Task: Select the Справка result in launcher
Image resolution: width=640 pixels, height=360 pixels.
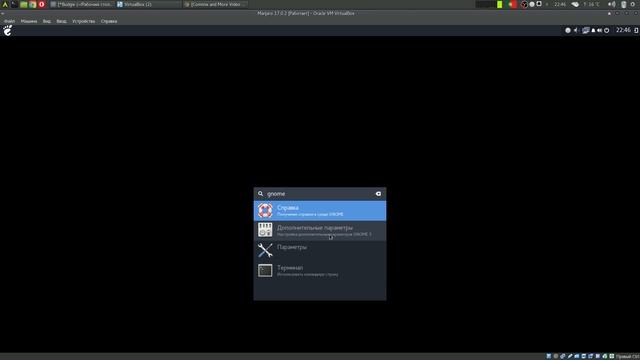Action: click(x=320, y=211)
